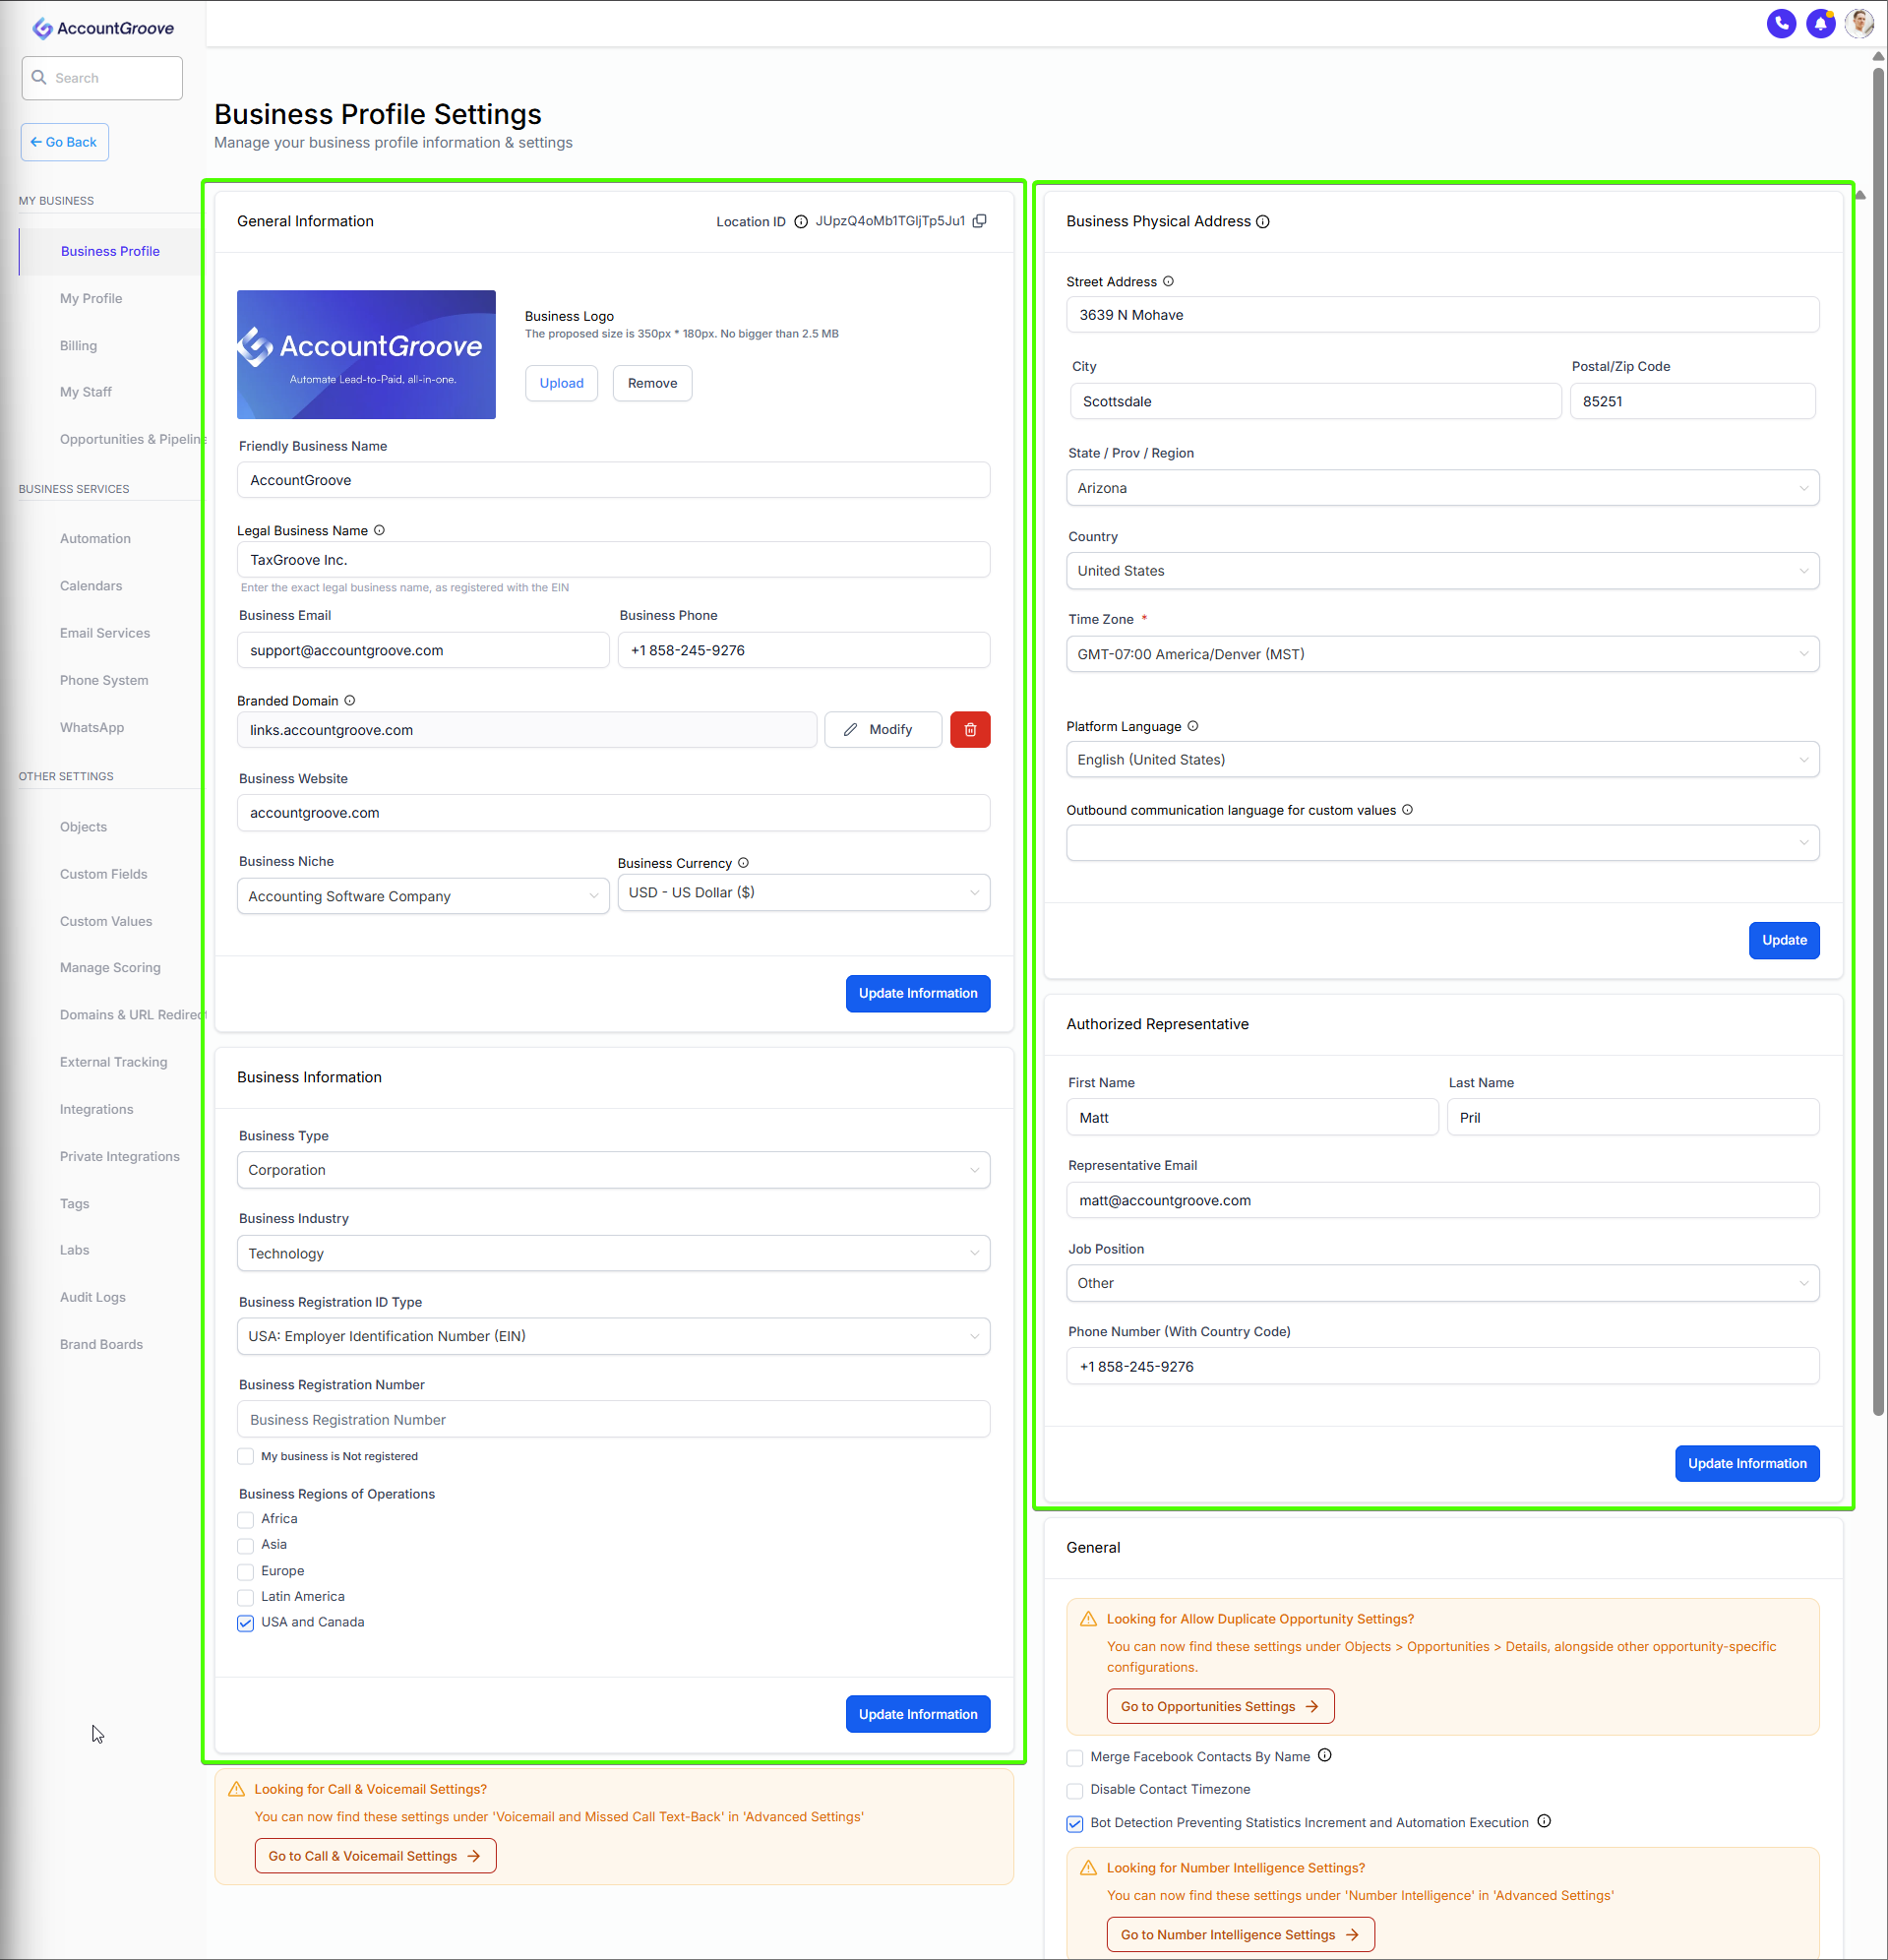Screen dimensions: 1888x1960
Task: Check the Europe region checkbox
Action: (245, 1572)
